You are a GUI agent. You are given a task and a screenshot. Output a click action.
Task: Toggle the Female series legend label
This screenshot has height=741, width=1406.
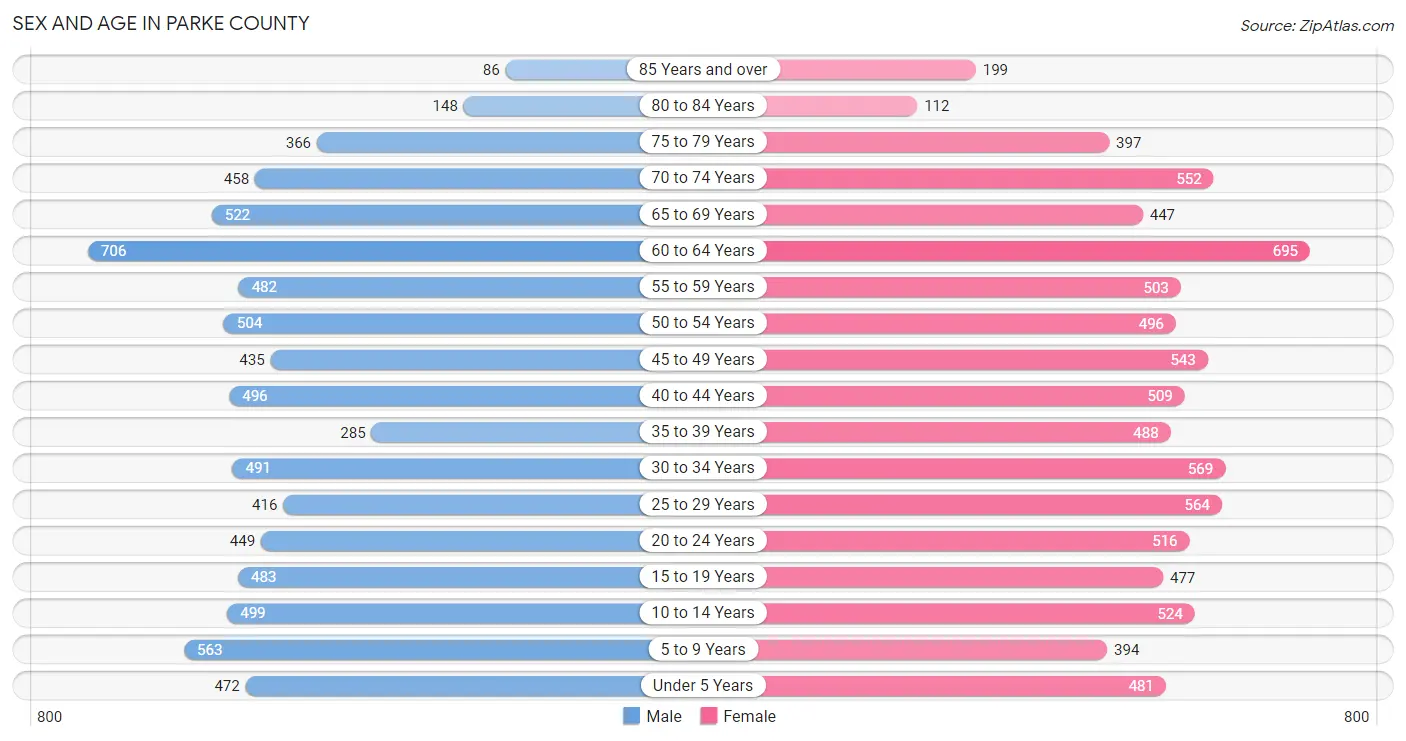coord(750,716)
